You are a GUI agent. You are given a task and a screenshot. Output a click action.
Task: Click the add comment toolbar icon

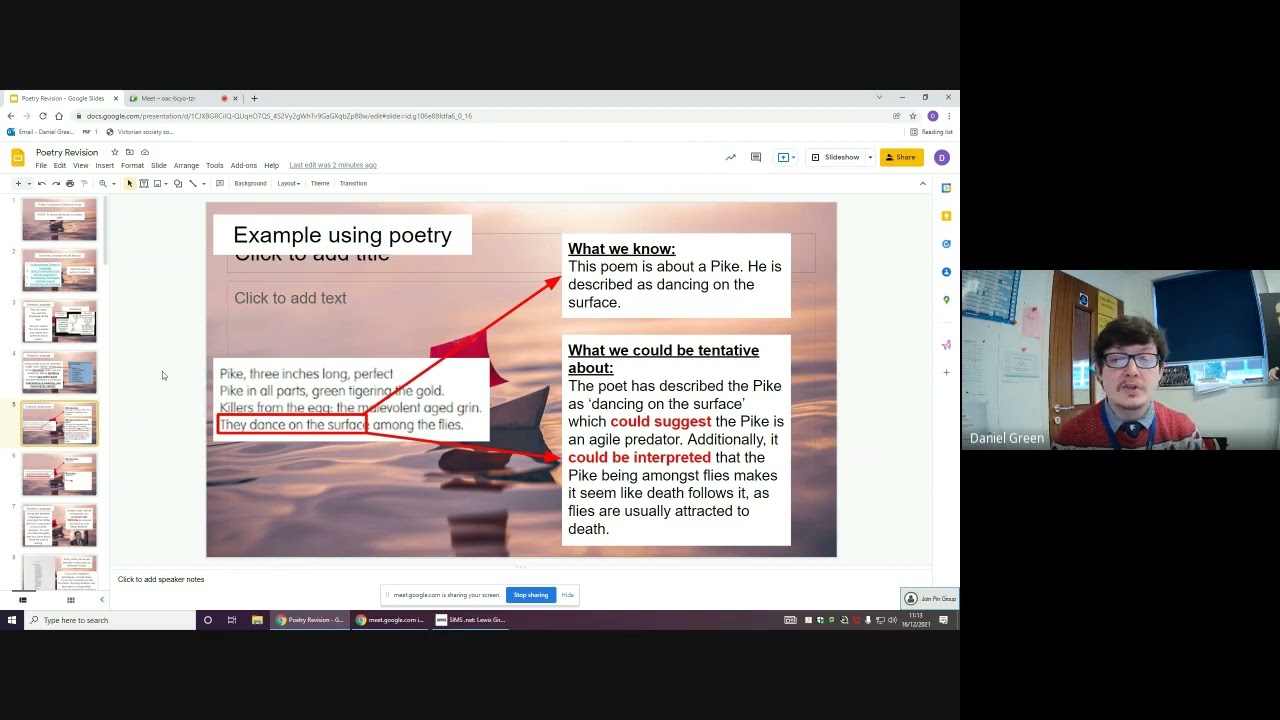tap(220, 183)
